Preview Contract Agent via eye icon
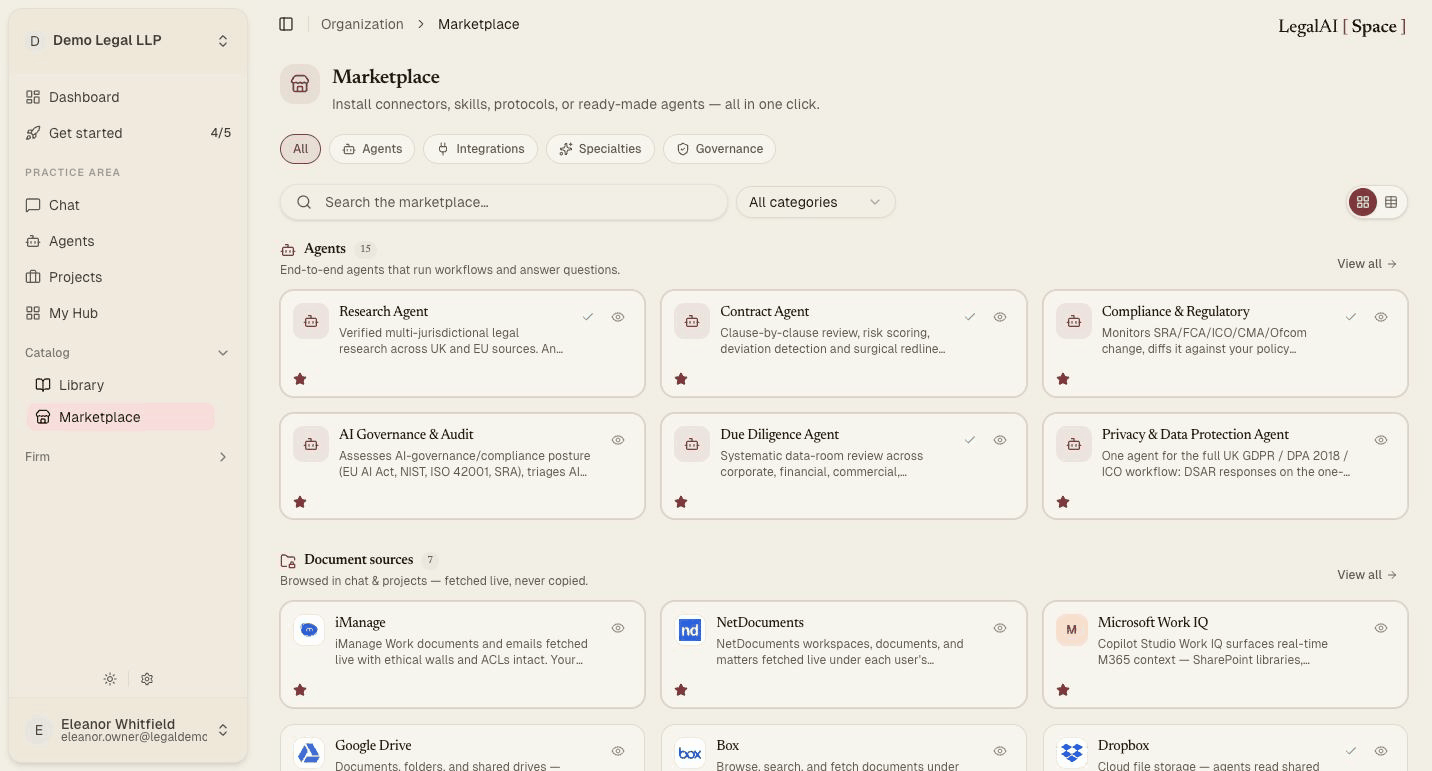Screen dimensions: 1432x771 click(1000, 317)
